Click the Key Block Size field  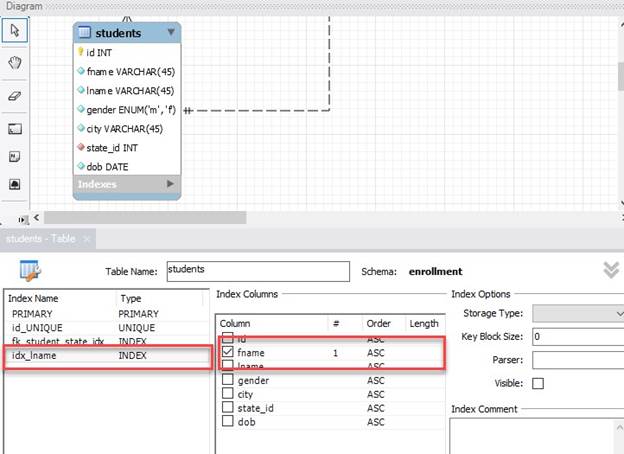point(578,337)
